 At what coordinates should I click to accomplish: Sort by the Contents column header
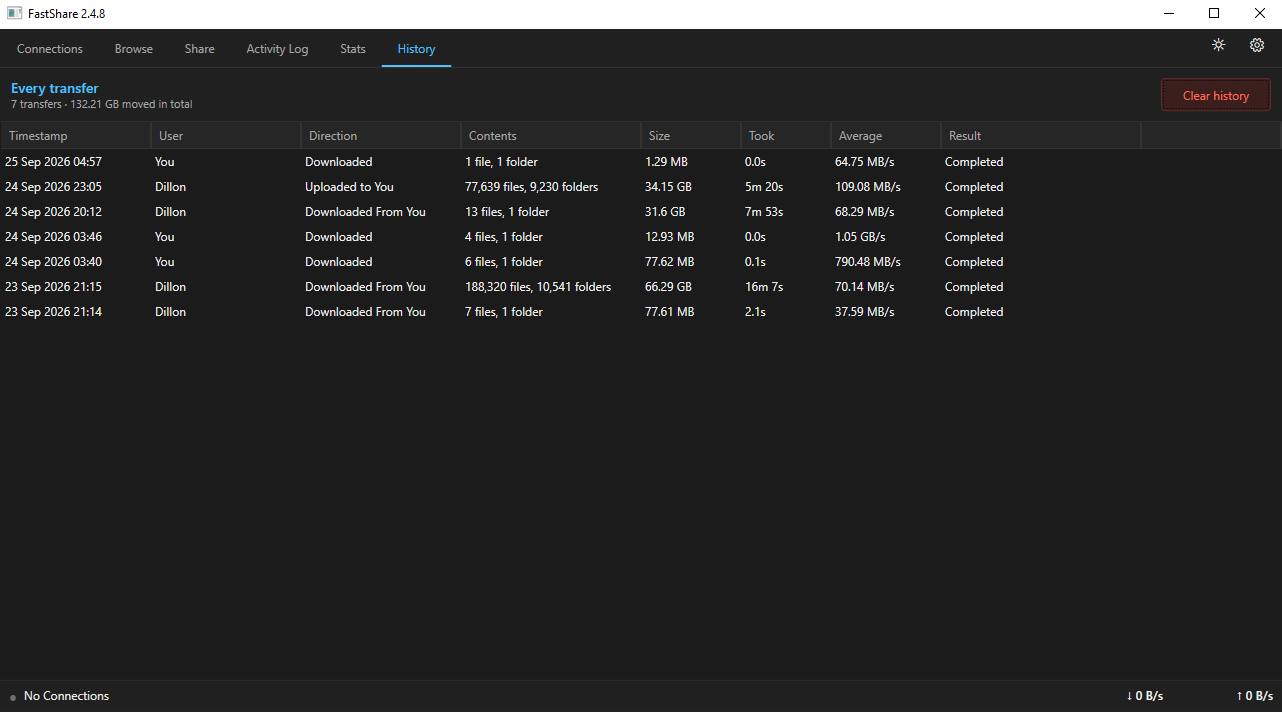click(x=551, y=136)
